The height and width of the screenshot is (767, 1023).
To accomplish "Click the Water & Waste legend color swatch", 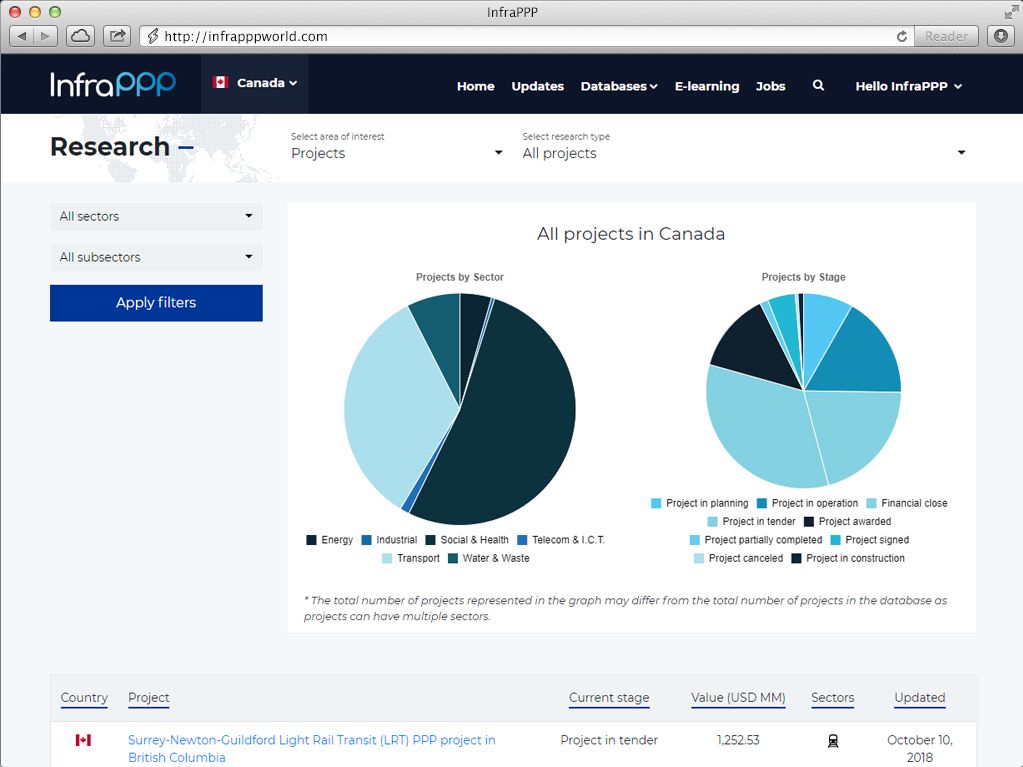I will [453, 558].
